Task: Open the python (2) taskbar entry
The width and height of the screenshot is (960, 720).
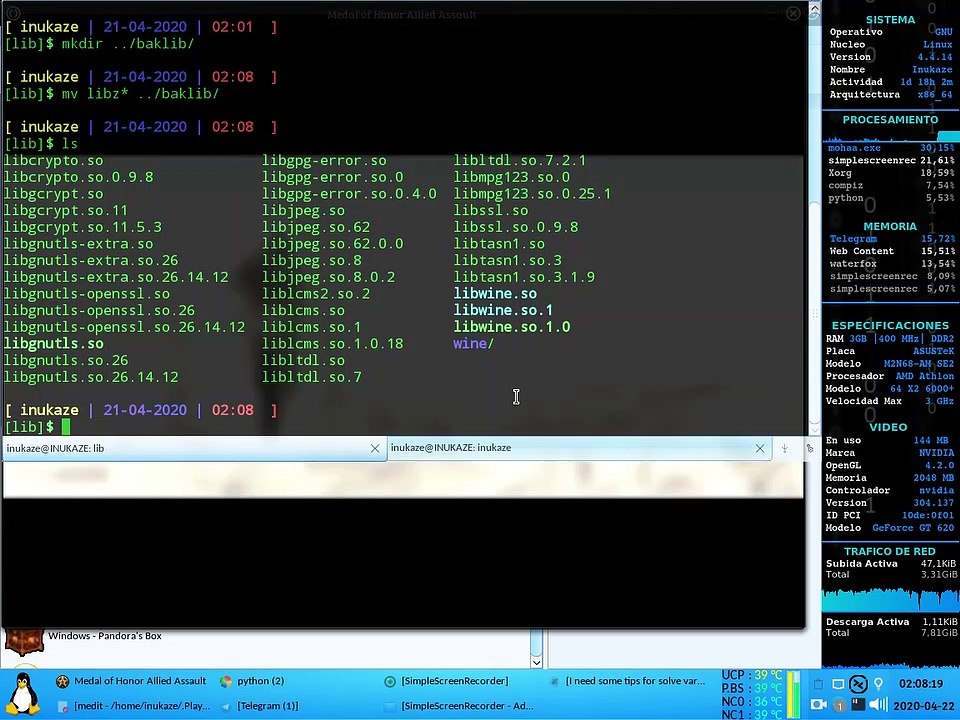Action: coord(252,681)
